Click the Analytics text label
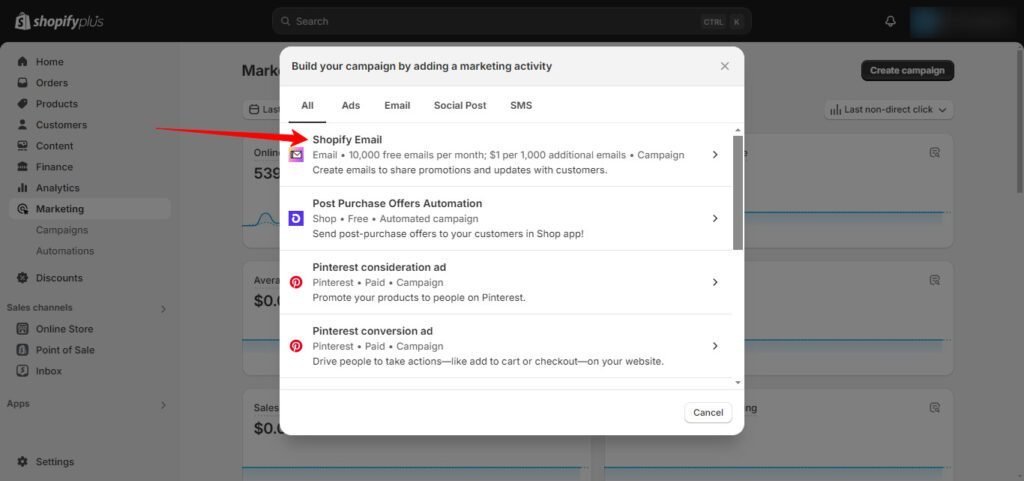 click(57, 188)
